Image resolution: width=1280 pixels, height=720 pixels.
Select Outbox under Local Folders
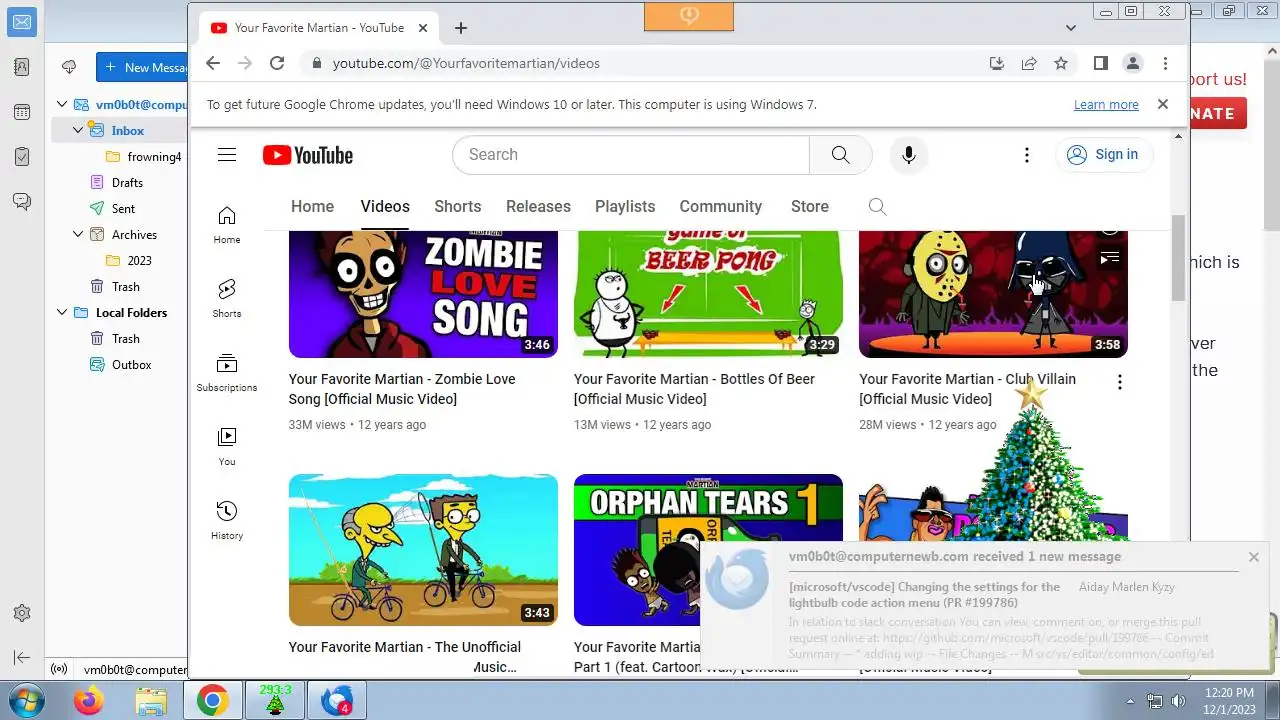click(x=131, y=364)
